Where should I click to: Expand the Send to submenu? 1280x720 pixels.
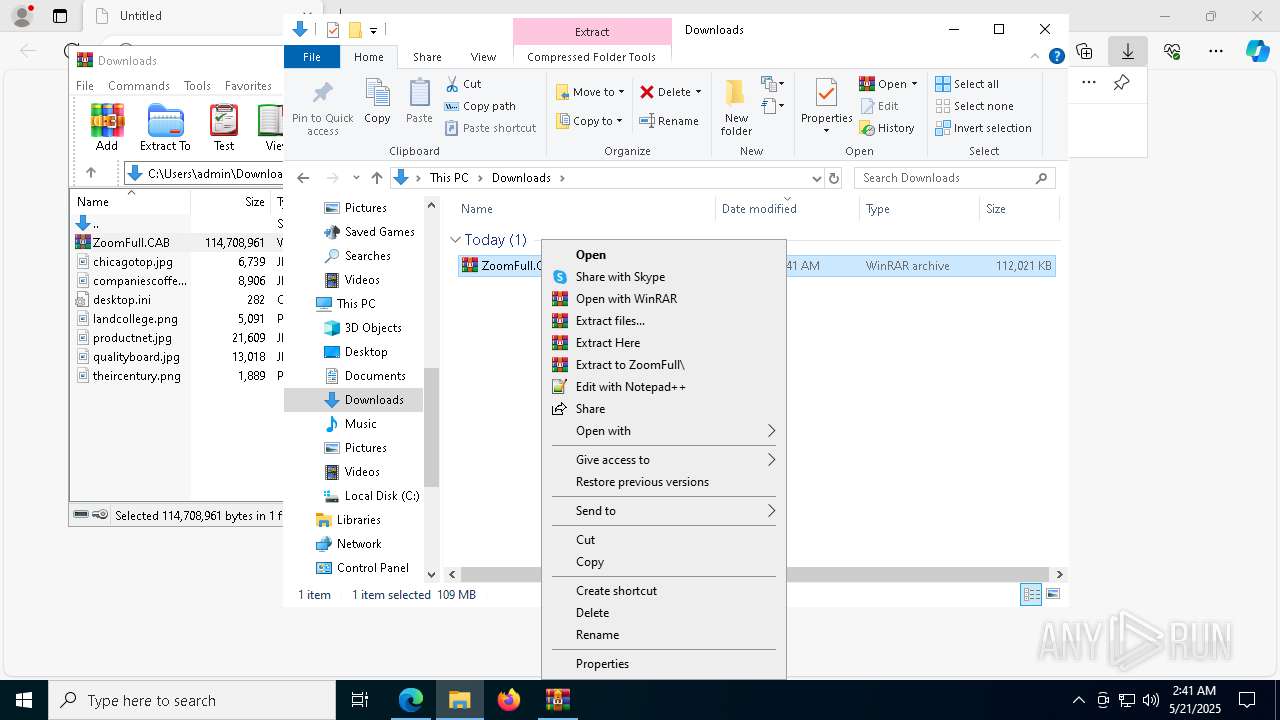point(664,511)
